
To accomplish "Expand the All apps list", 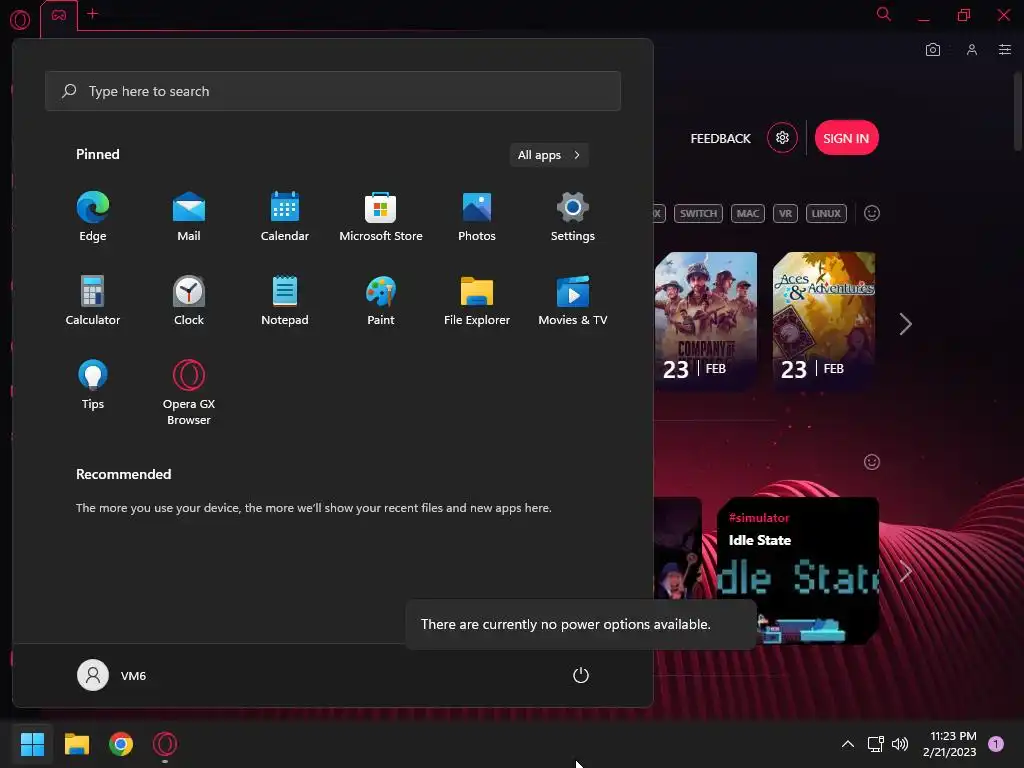I will click(549, 155).
